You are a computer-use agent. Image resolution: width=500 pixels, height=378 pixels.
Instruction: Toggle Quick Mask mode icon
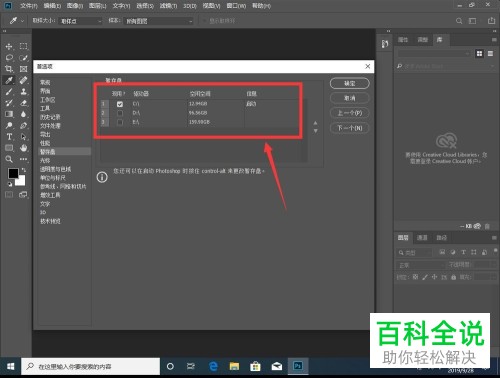click(x=9, y=195)
